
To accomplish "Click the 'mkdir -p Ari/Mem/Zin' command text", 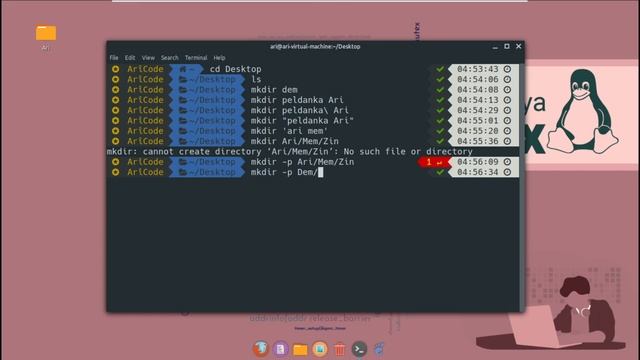I will pyautogui.click(x=302, y=162).
